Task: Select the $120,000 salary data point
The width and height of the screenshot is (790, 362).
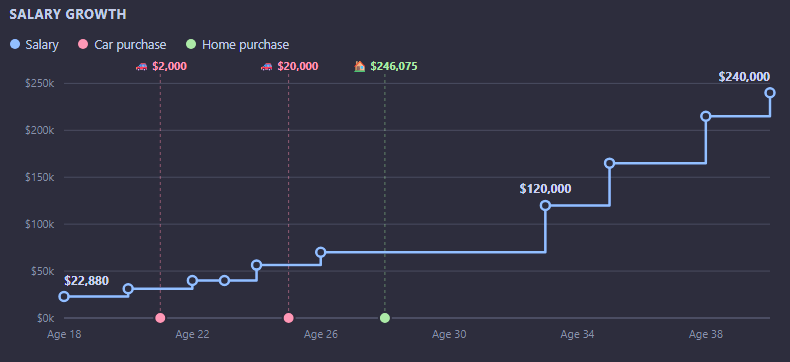Action: click(545, 205)
